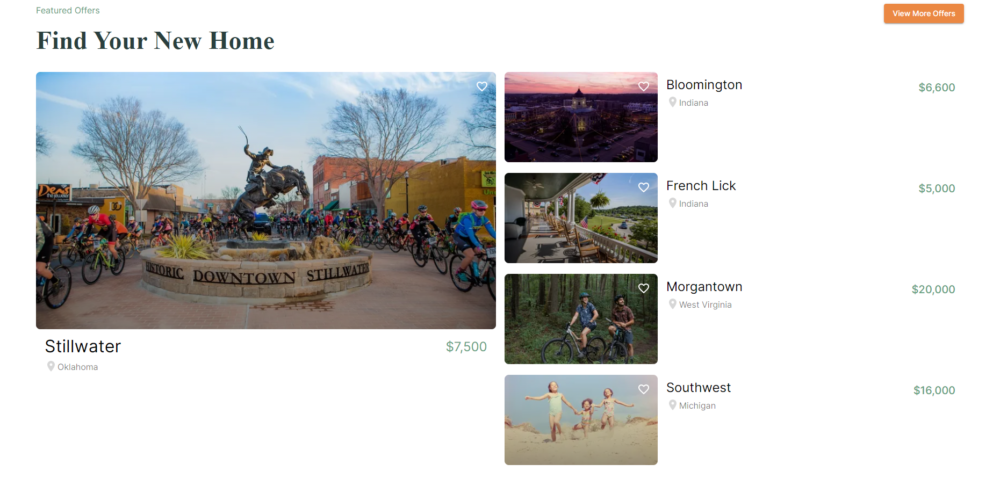Select the French Lick listing name
Screen dimensions: 1000x479
[x=701, y=186]
